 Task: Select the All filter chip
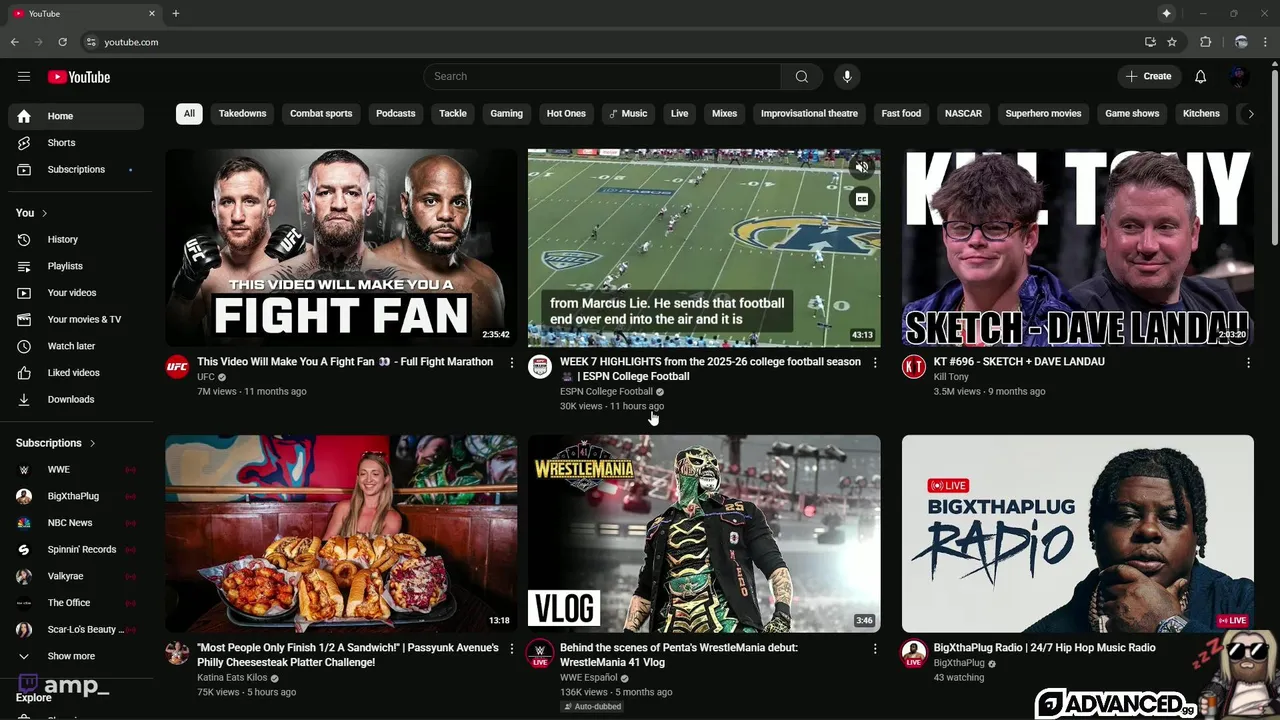coord(189,114)
